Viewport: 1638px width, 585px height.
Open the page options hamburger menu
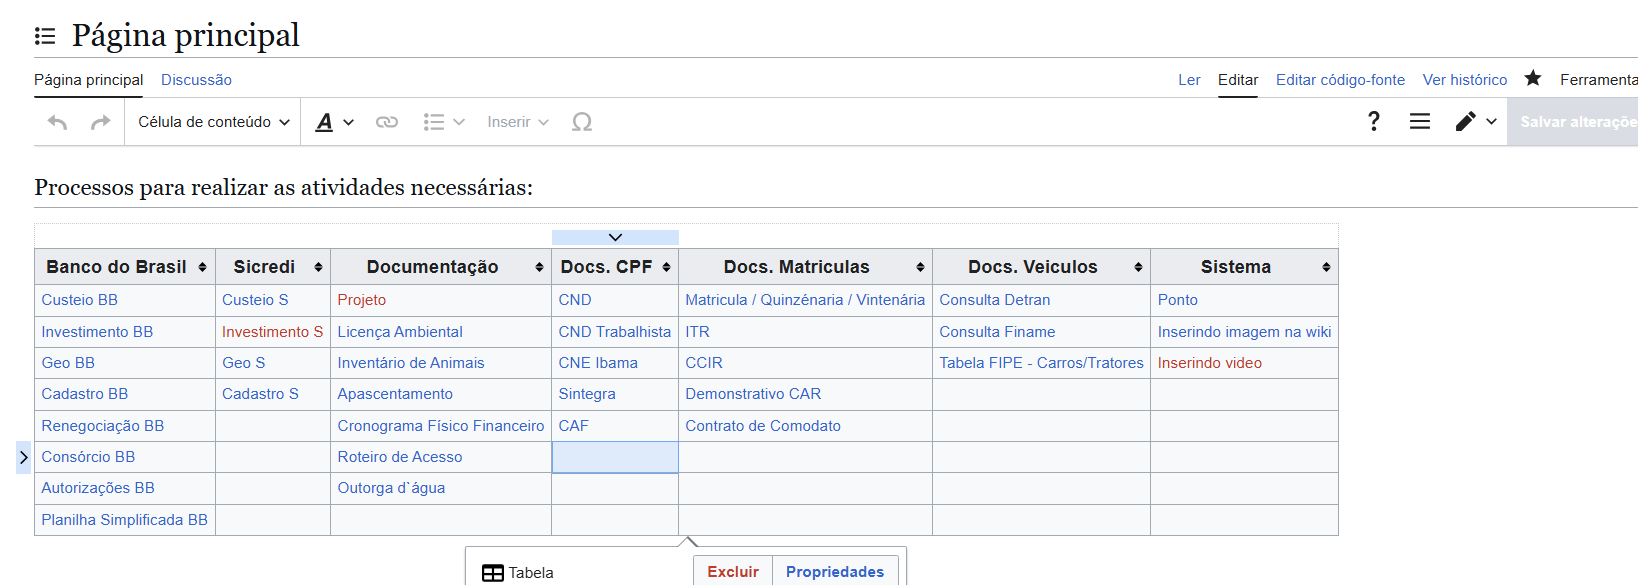(x=1419, y=121)
